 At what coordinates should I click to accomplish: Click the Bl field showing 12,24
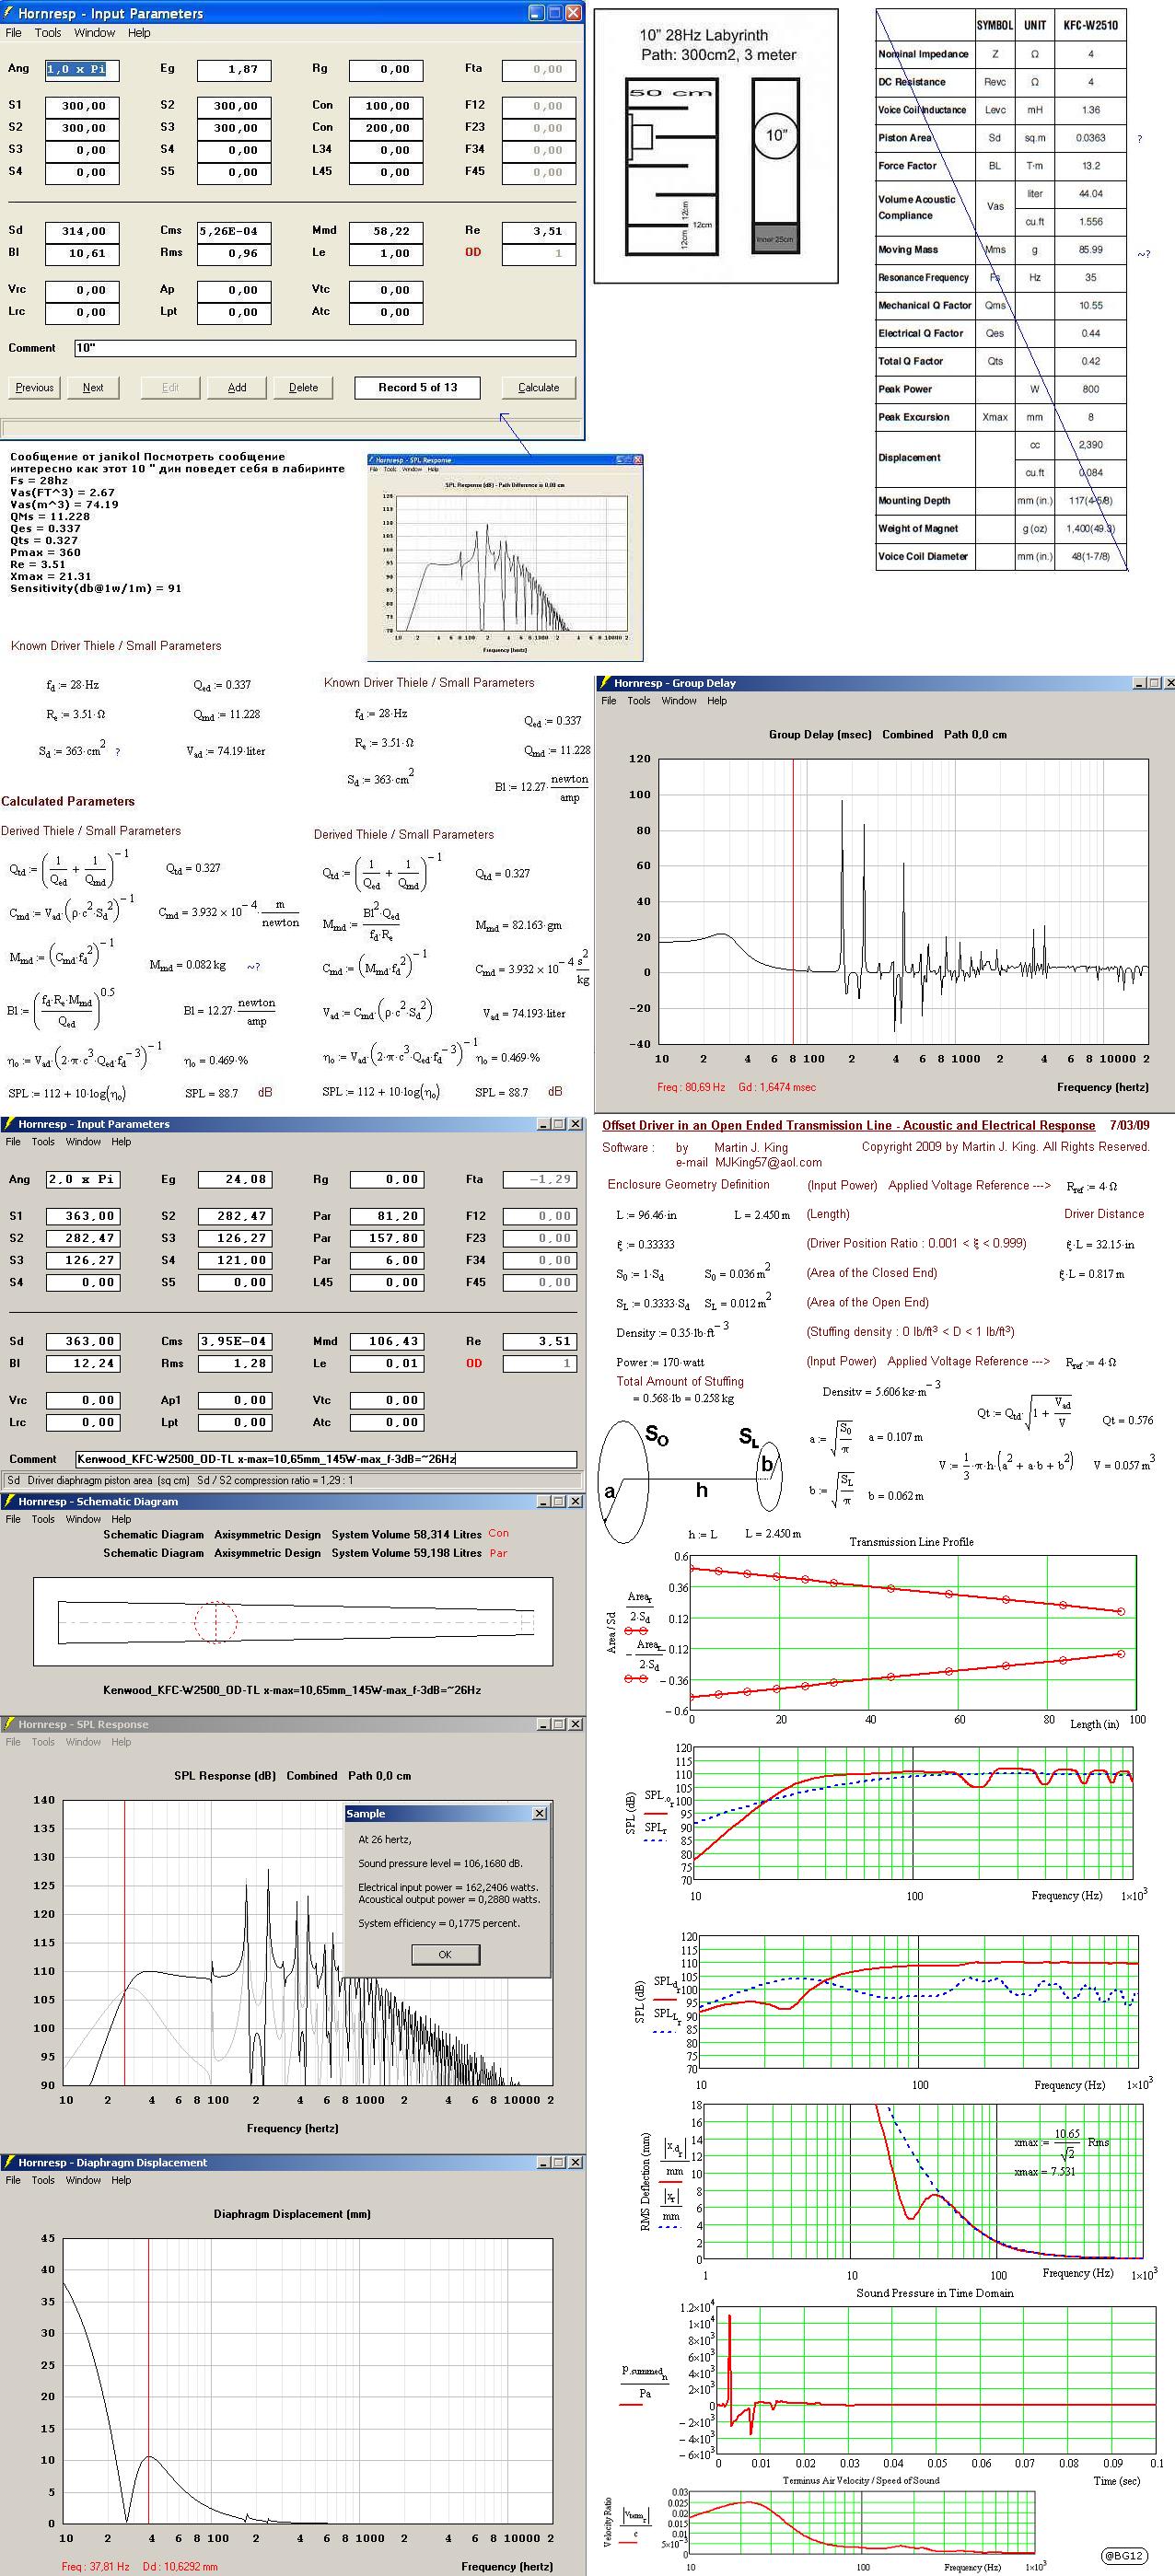pyautogui.click(x=84, y=1364)
